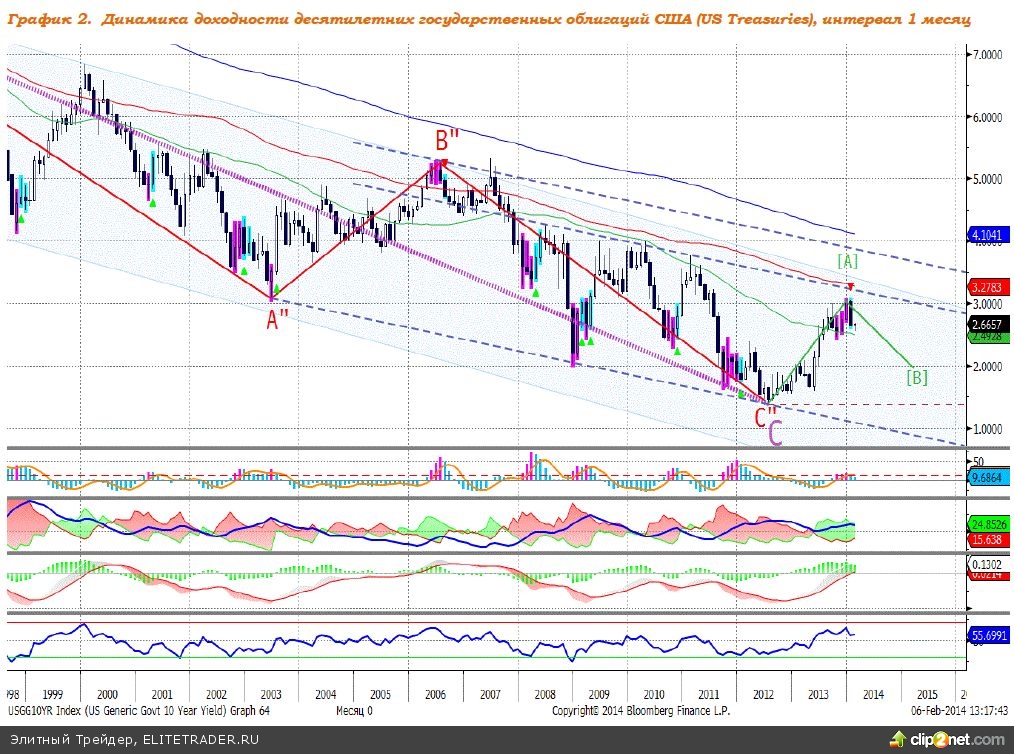Click the blue 55.6991 indicator value tag
Image resolution: width=1014 pixels, height=754 pixels.
tap(990, 635)
